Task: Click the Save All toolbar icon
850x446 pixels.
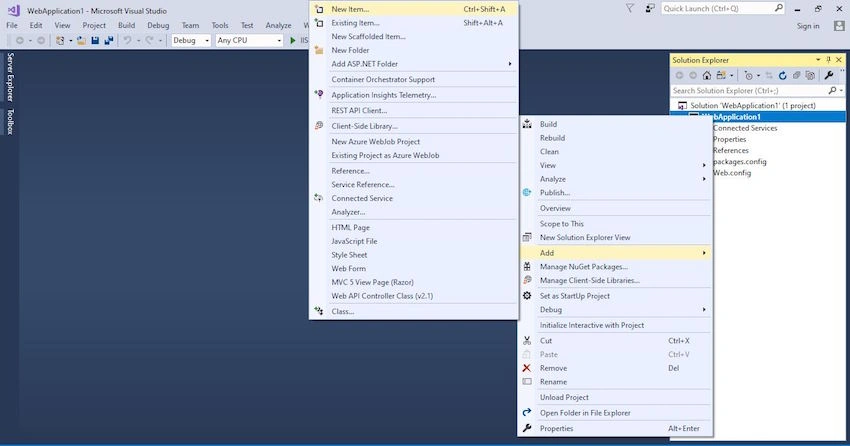Action: tap(109, 41)
